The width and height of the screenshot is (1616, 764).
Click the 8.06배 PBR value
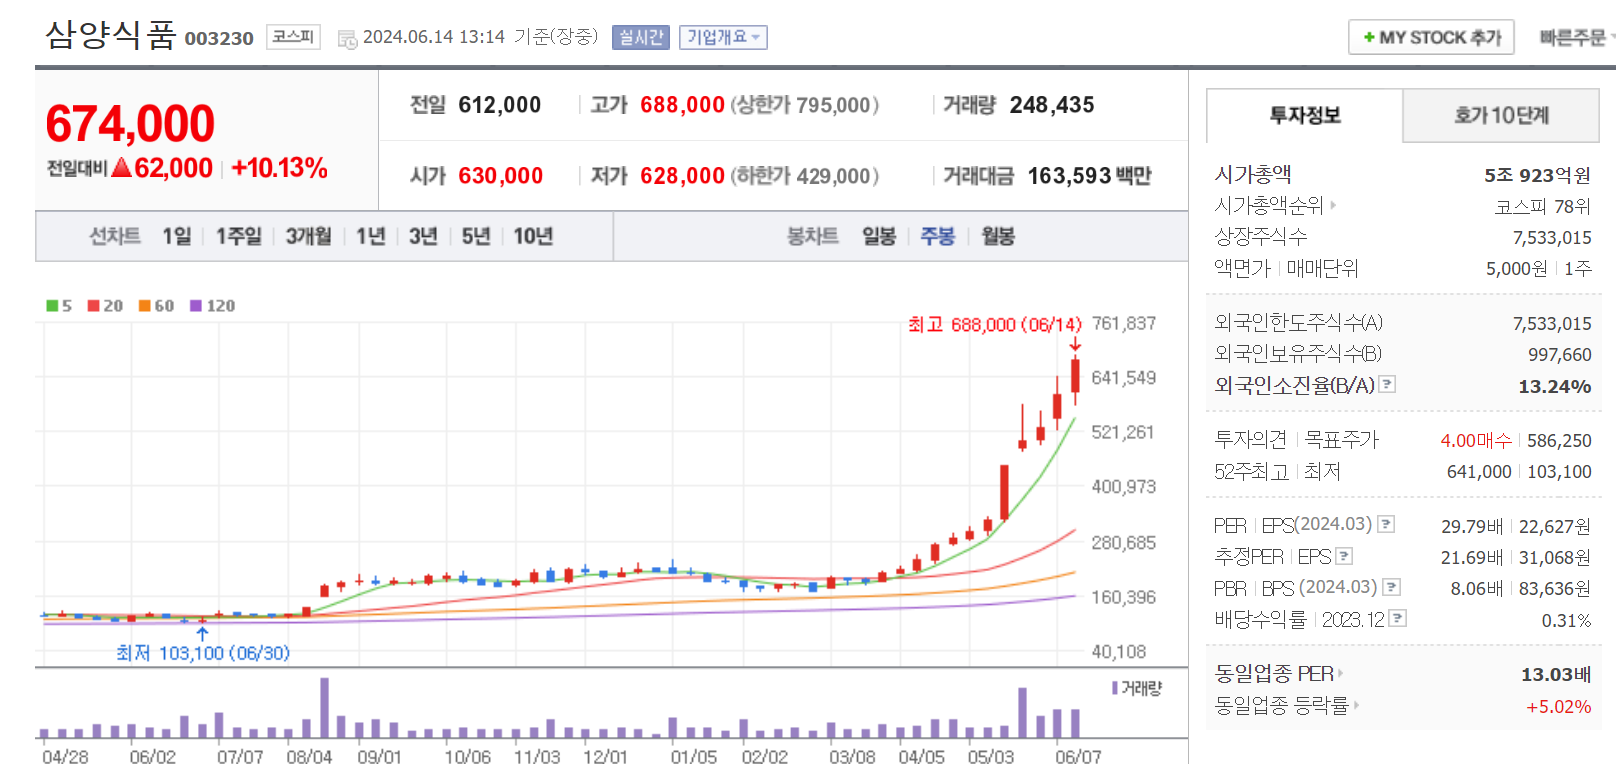(x=1477, y=589)
